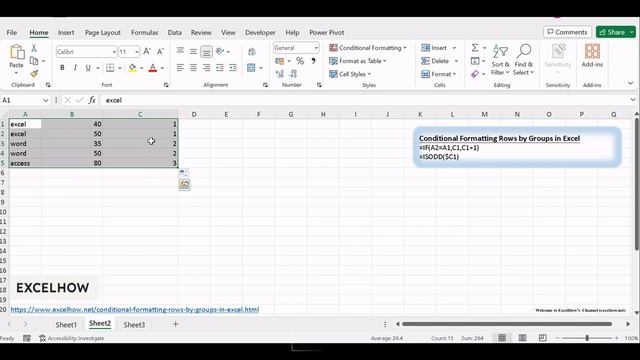Click the Copy icon
The image size is (640, 360).
(34, 61)
